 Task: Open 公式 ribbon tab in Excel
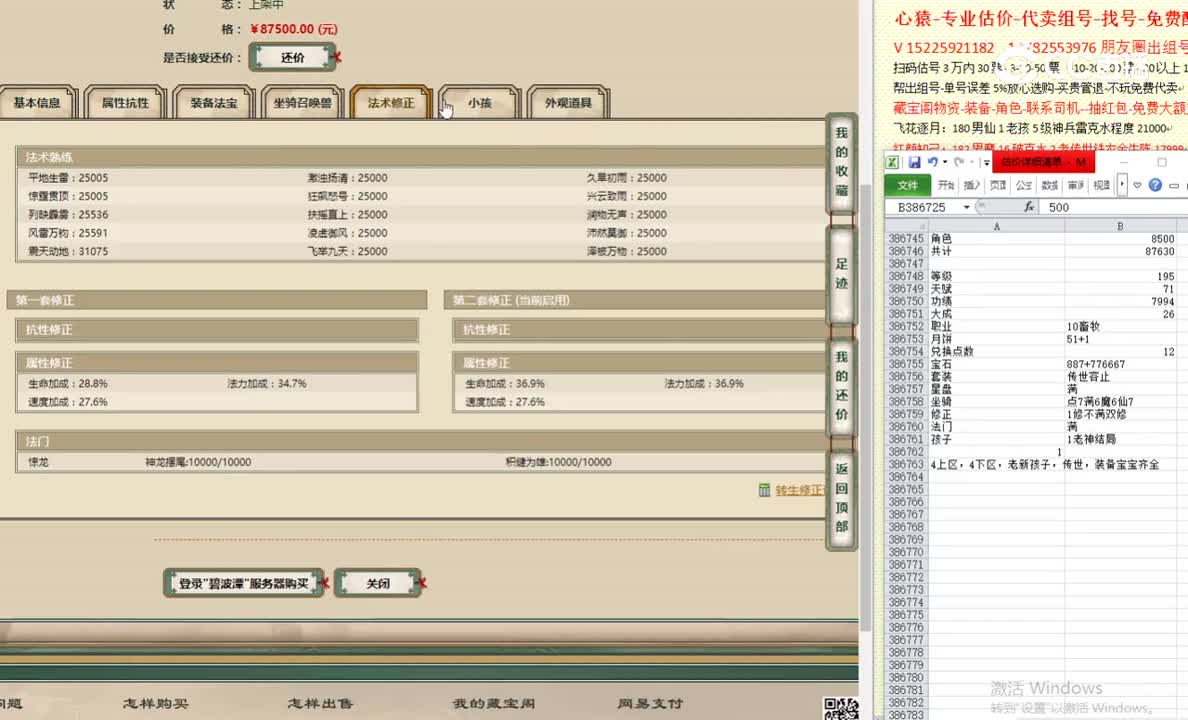pos(1024,185)
